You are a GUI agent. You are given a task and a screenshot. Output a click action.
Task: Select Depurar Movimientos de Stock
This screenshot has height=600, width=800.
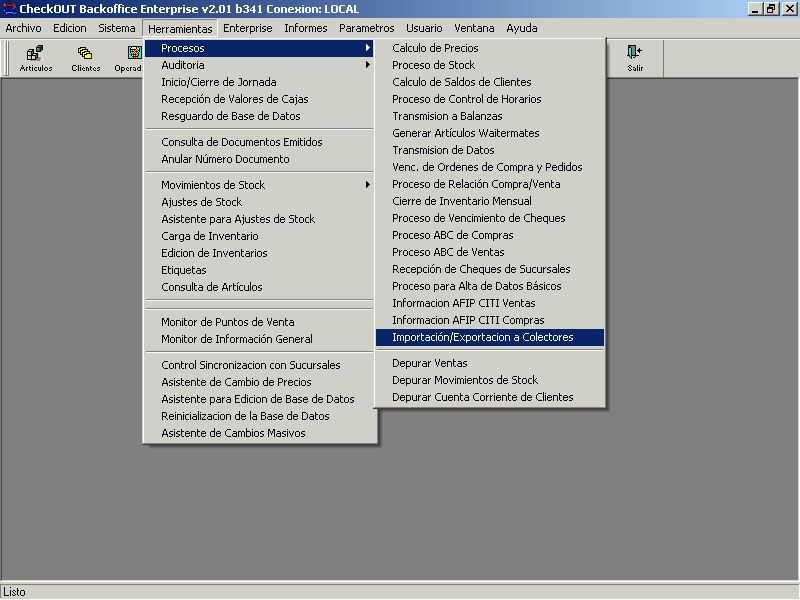490,380
